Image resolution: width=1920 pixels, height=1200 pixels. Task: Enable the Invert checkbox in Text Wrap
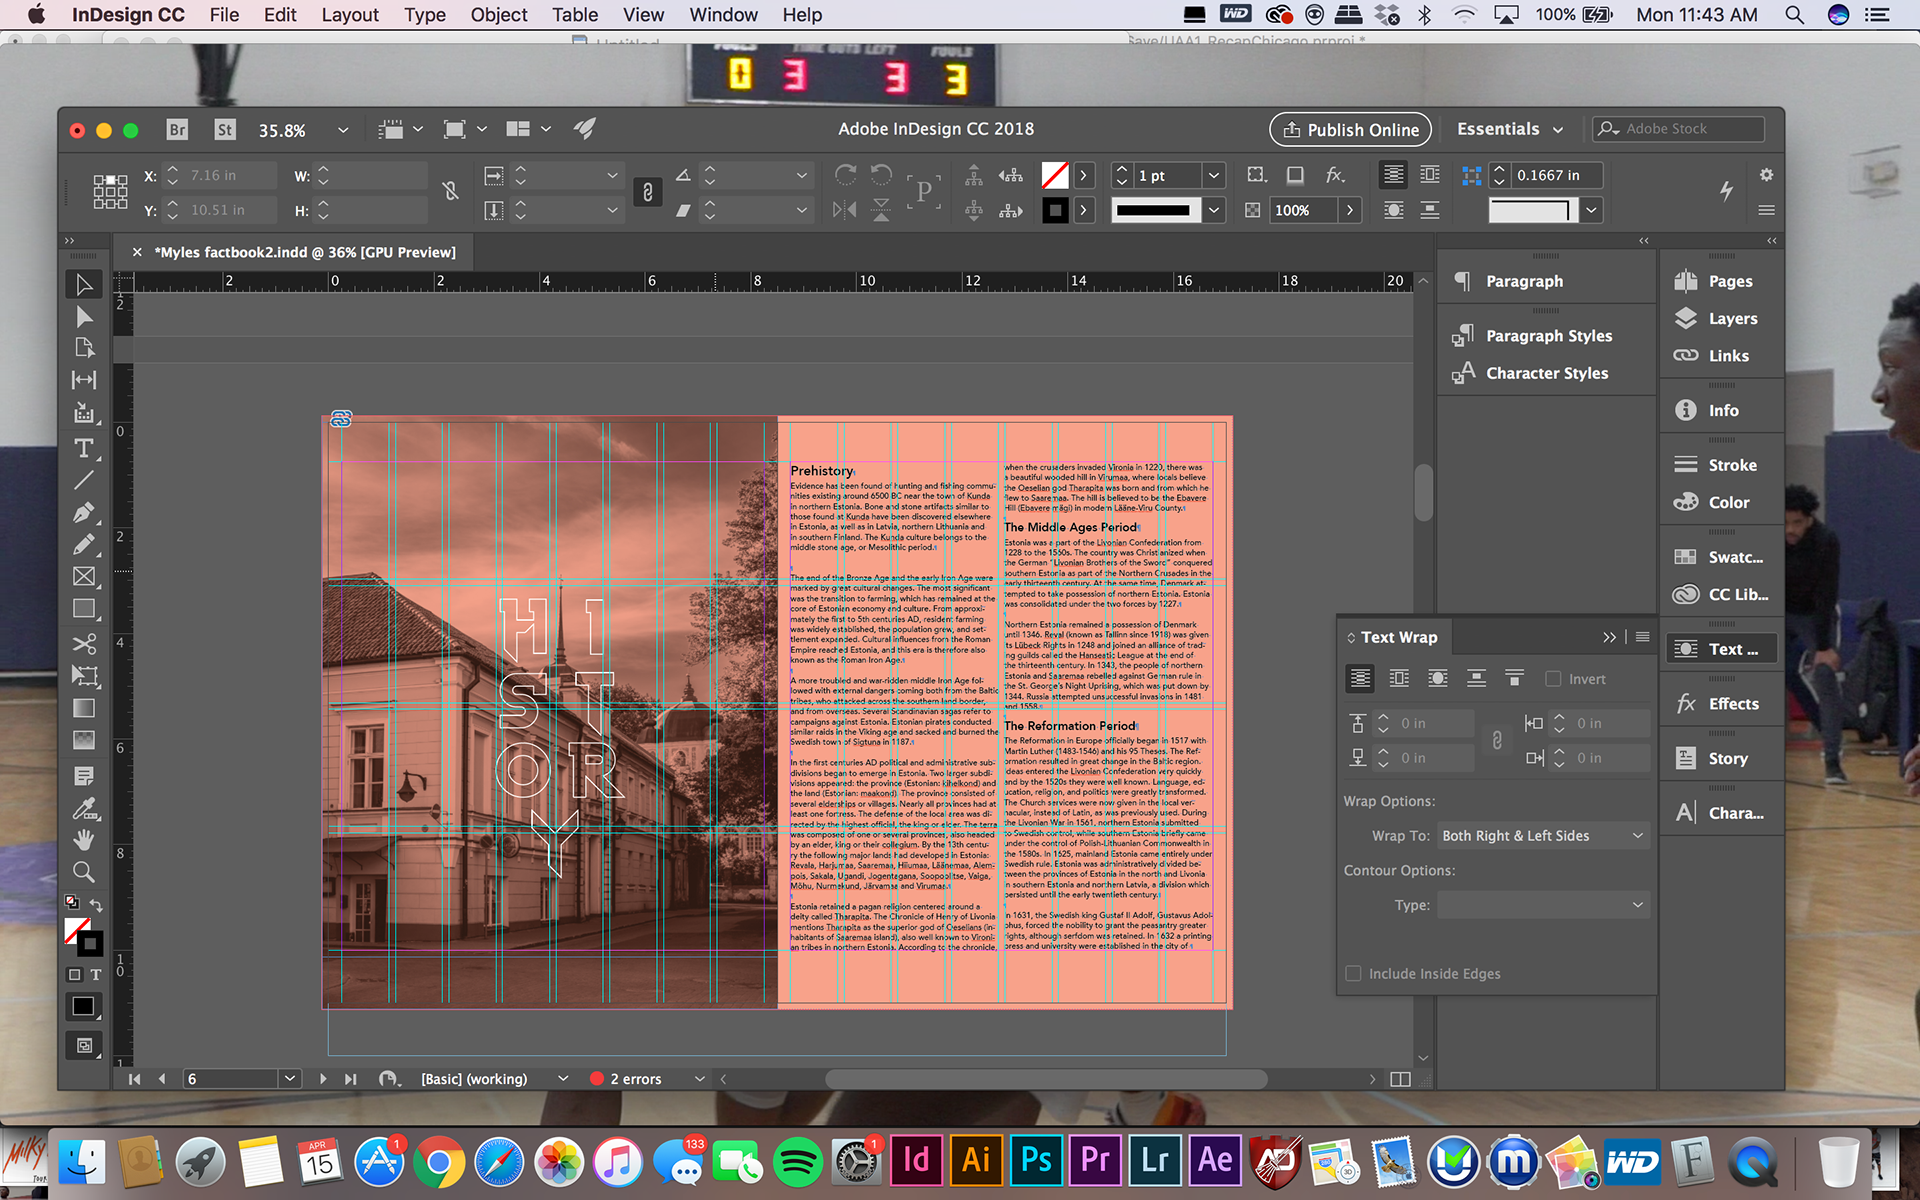tap(1553, 679)
